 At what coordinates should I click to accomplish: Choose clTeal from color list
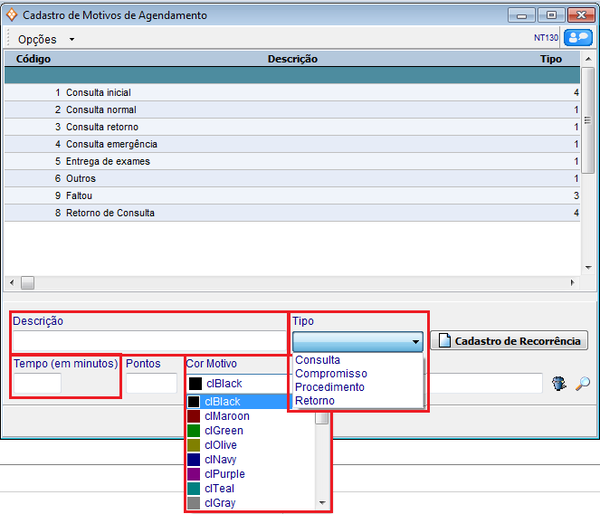pos(220,488)
